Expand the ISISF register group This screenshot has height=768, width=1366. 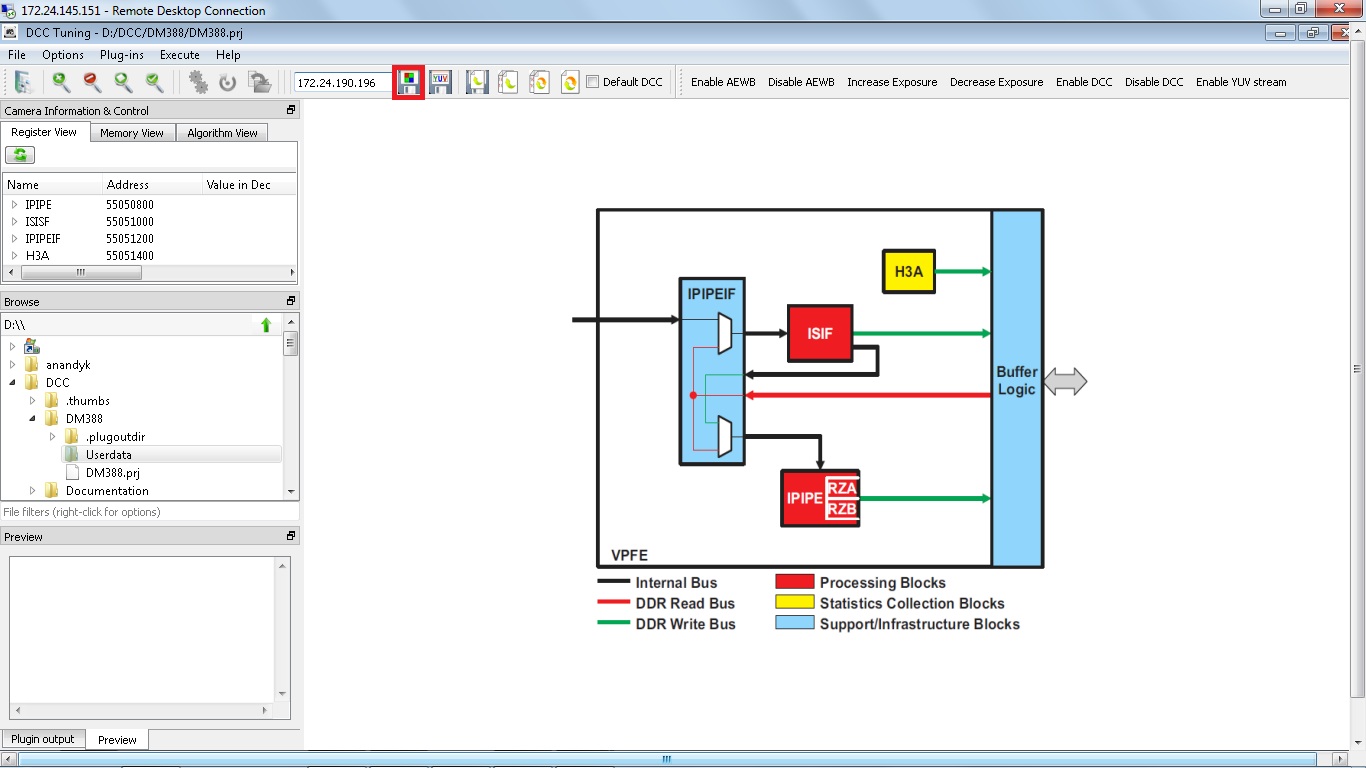coord(14,222)
